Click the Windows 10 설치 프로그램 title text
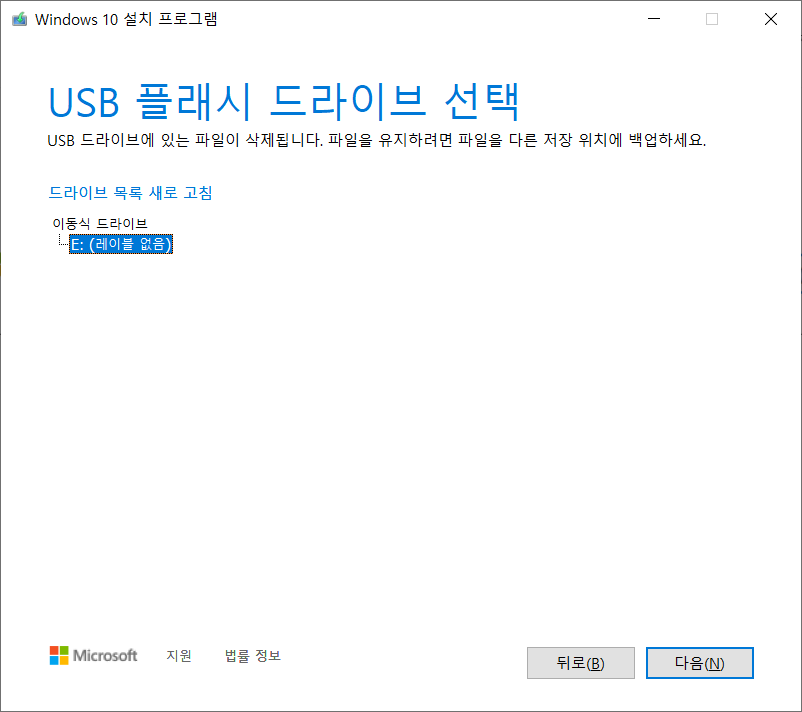This screenshot has width=802, height=712. point(126,19)
